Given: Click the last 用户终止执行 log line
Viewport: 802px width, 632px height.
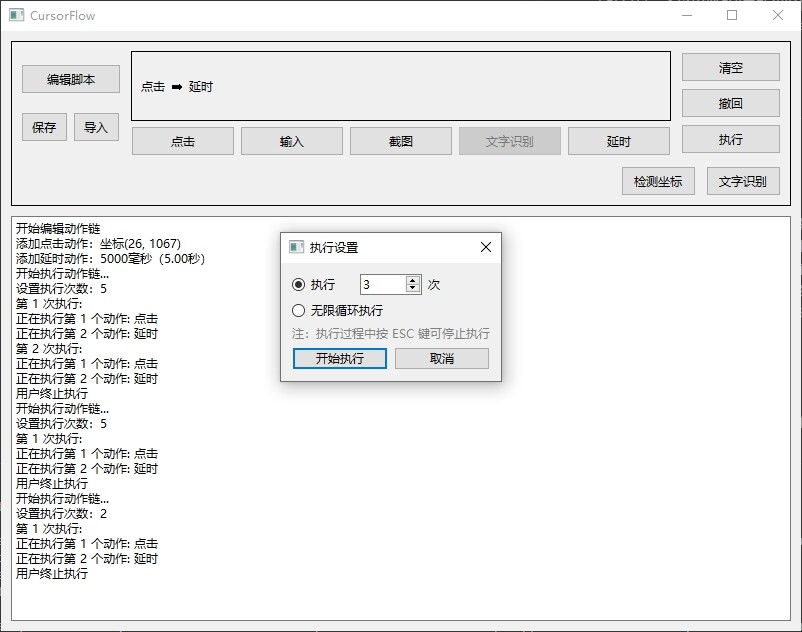Looking at the screenshot, I should click(52, 574).
